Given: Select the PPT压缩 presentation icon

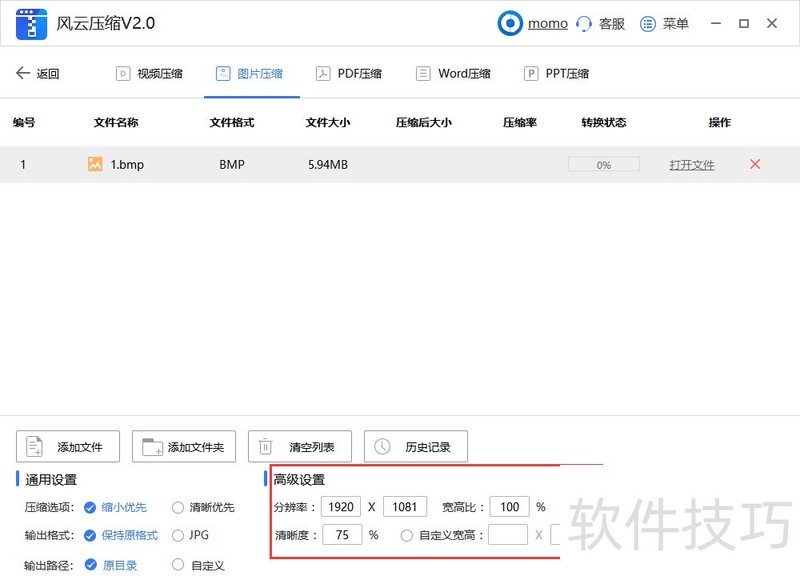Looking at the screenshot, I should (530, 72).
